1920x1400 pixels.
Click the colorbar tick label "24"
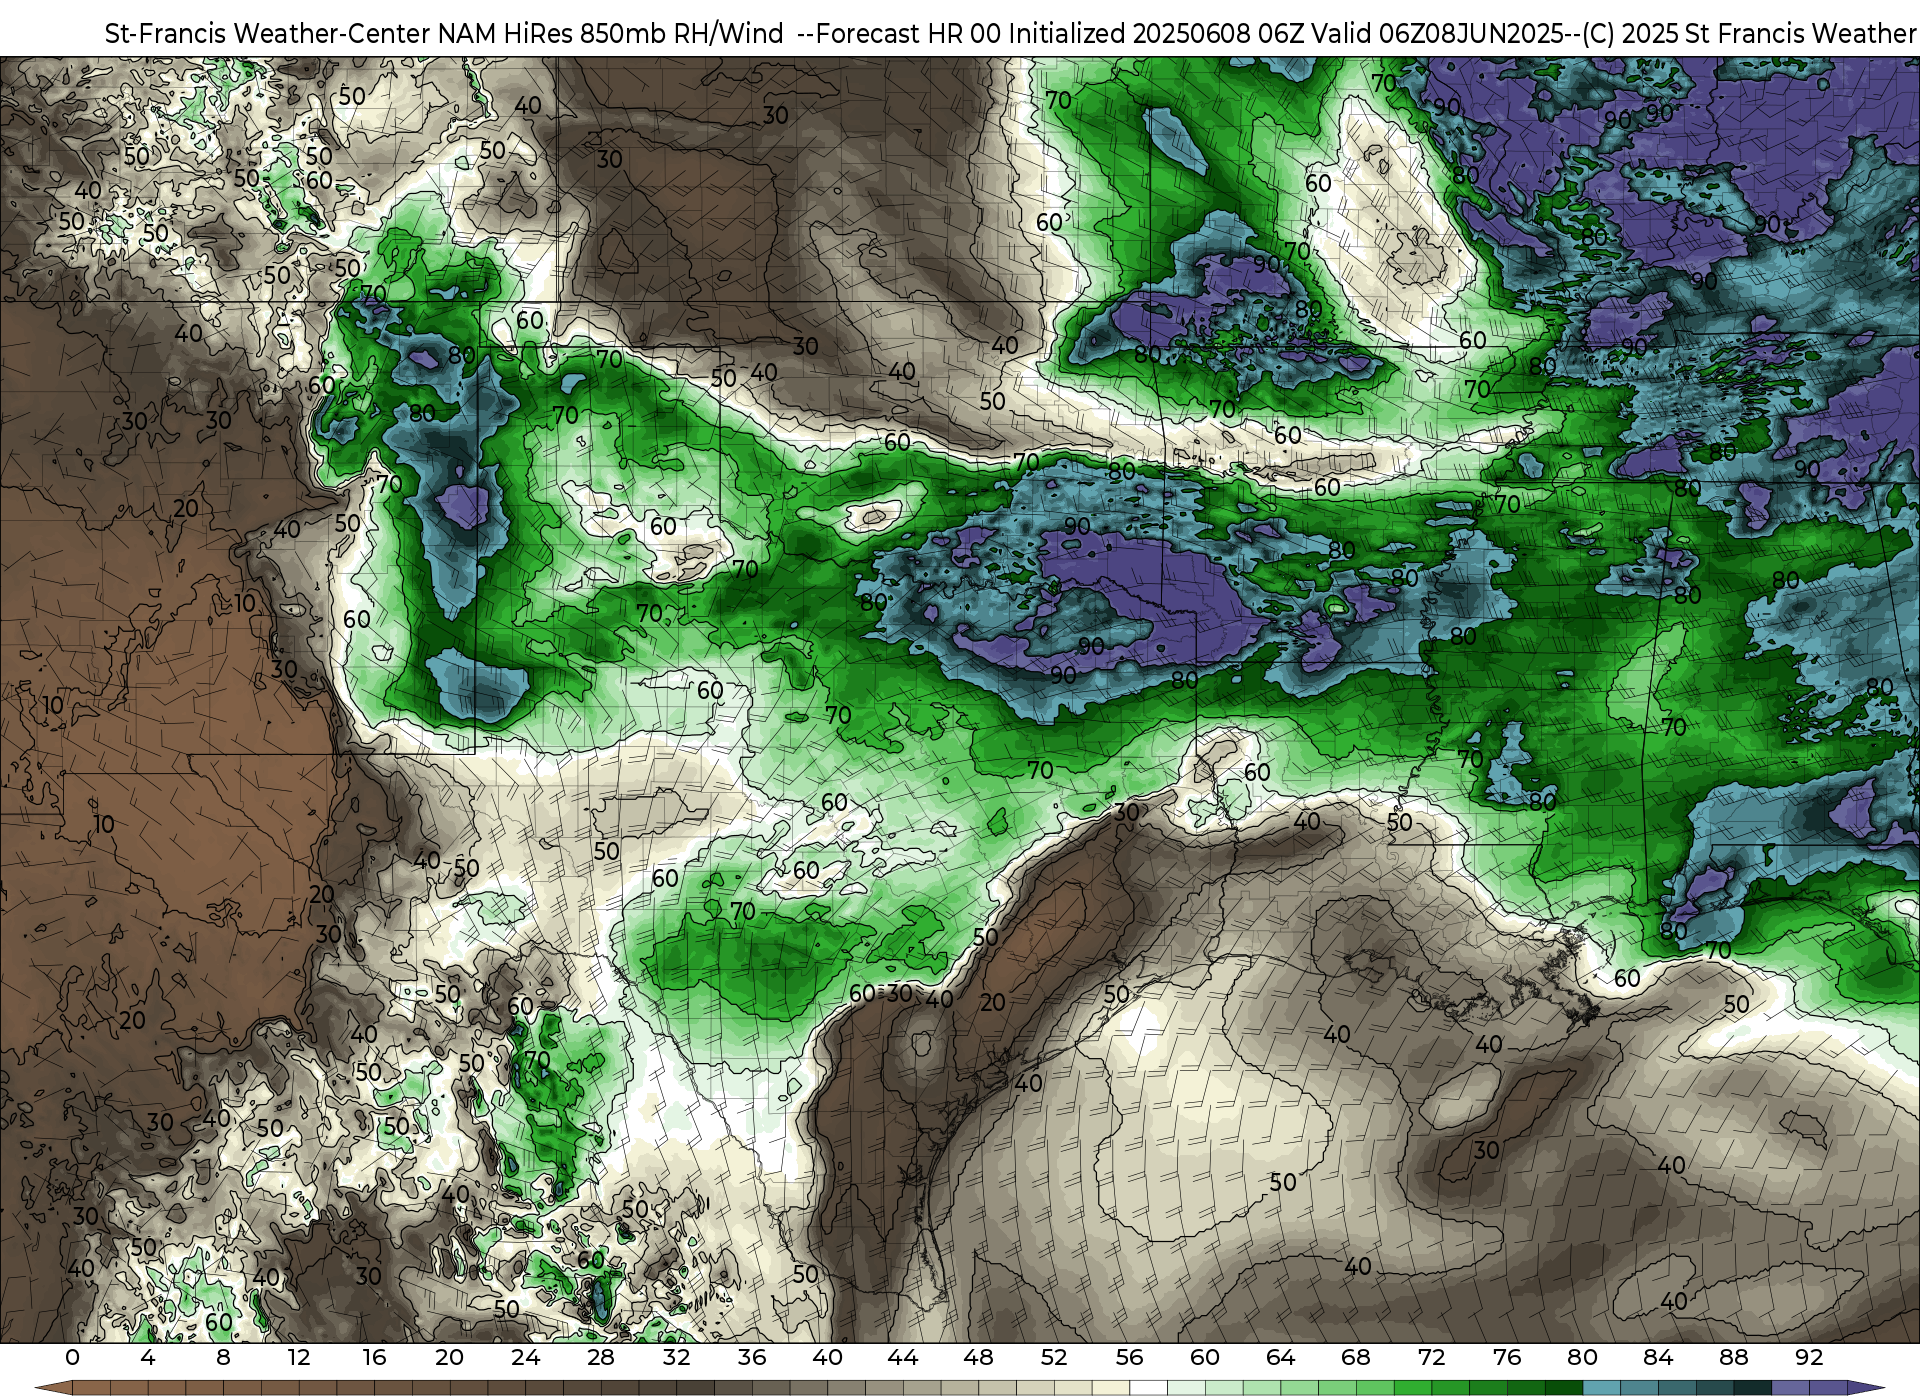525,1358
